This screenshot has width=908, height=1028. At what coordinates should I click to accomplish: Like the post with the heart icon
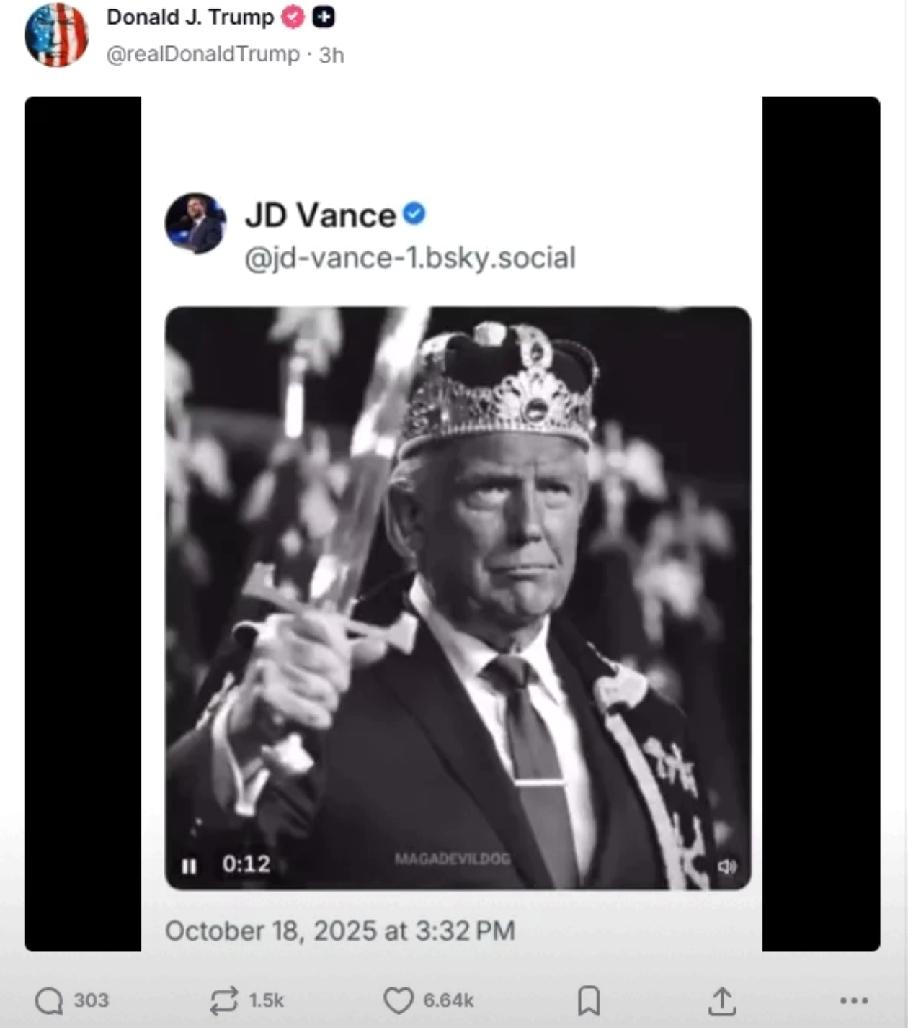[x=398, y=1000]
